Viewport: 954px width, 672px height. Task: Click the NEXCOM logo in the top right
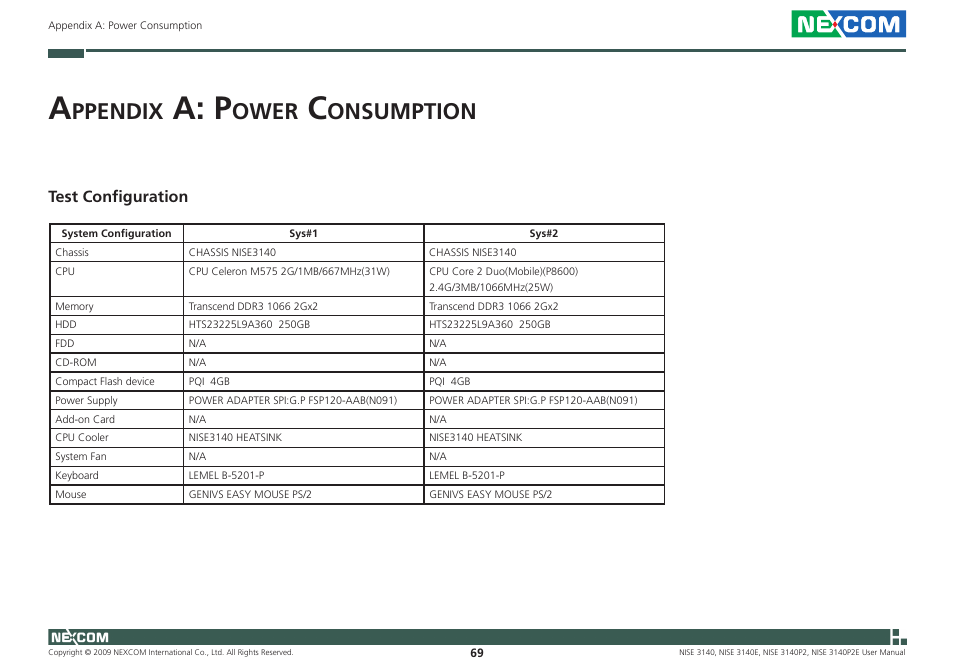848,24
